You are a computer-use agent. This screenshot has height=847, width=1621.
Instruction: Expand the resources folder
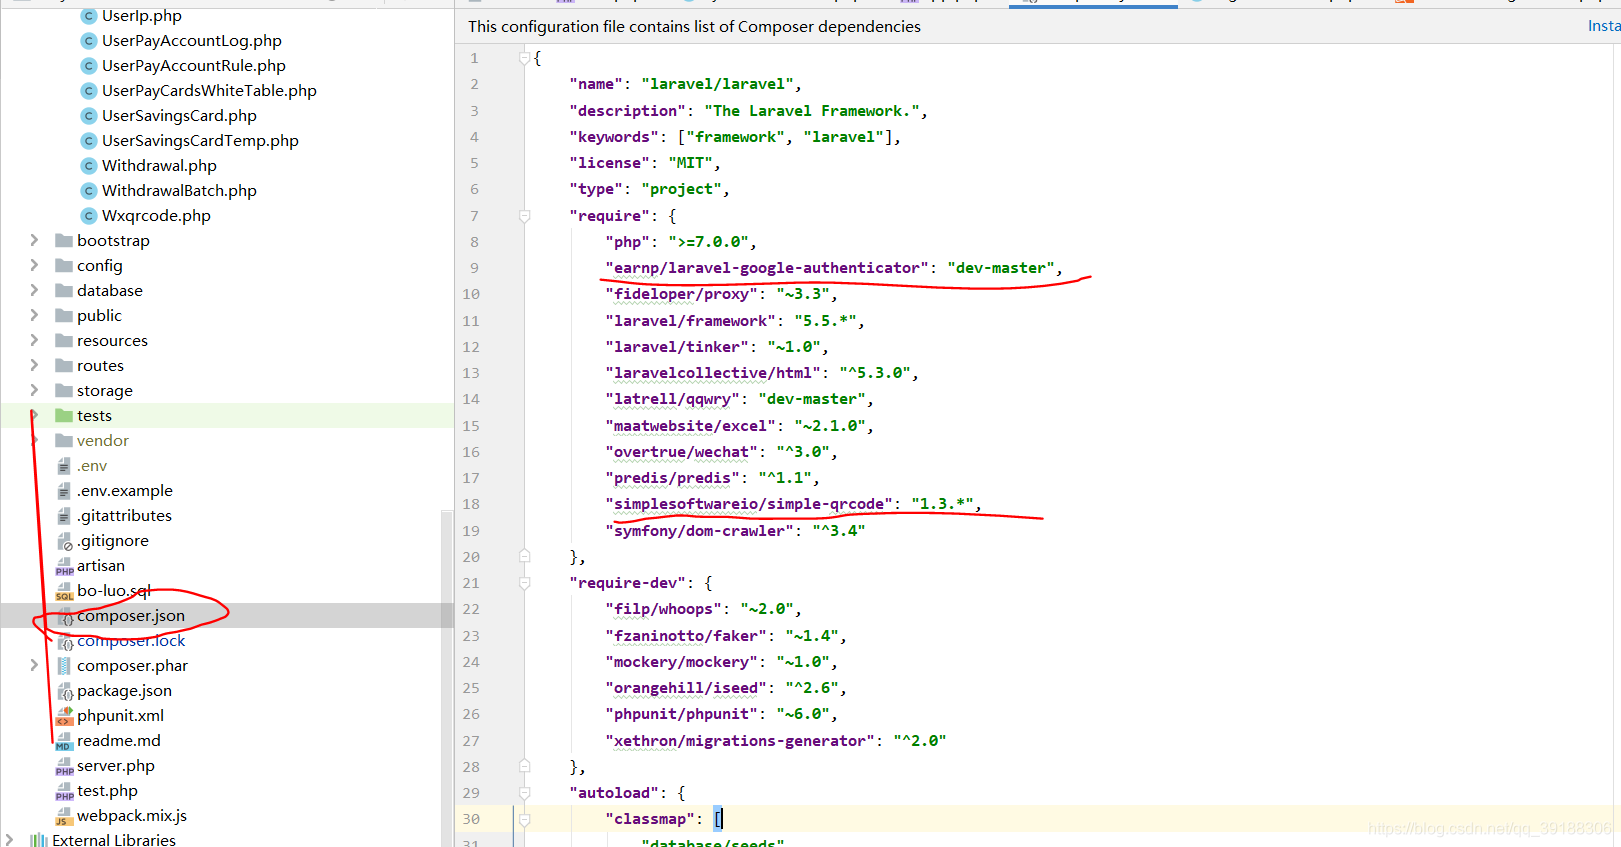coord(34,340)
